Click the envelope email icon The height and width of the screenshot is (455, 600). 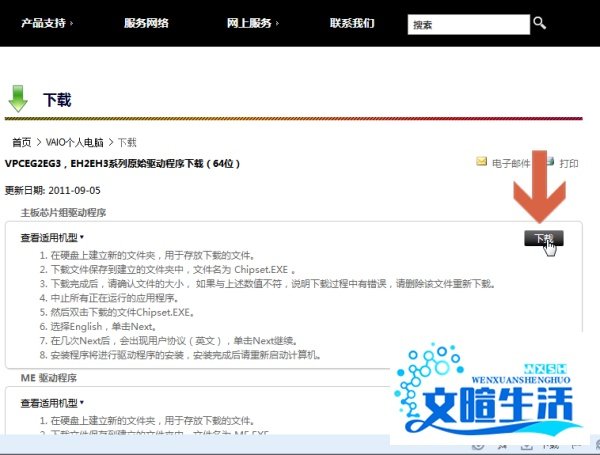click(x=481, y=162)
